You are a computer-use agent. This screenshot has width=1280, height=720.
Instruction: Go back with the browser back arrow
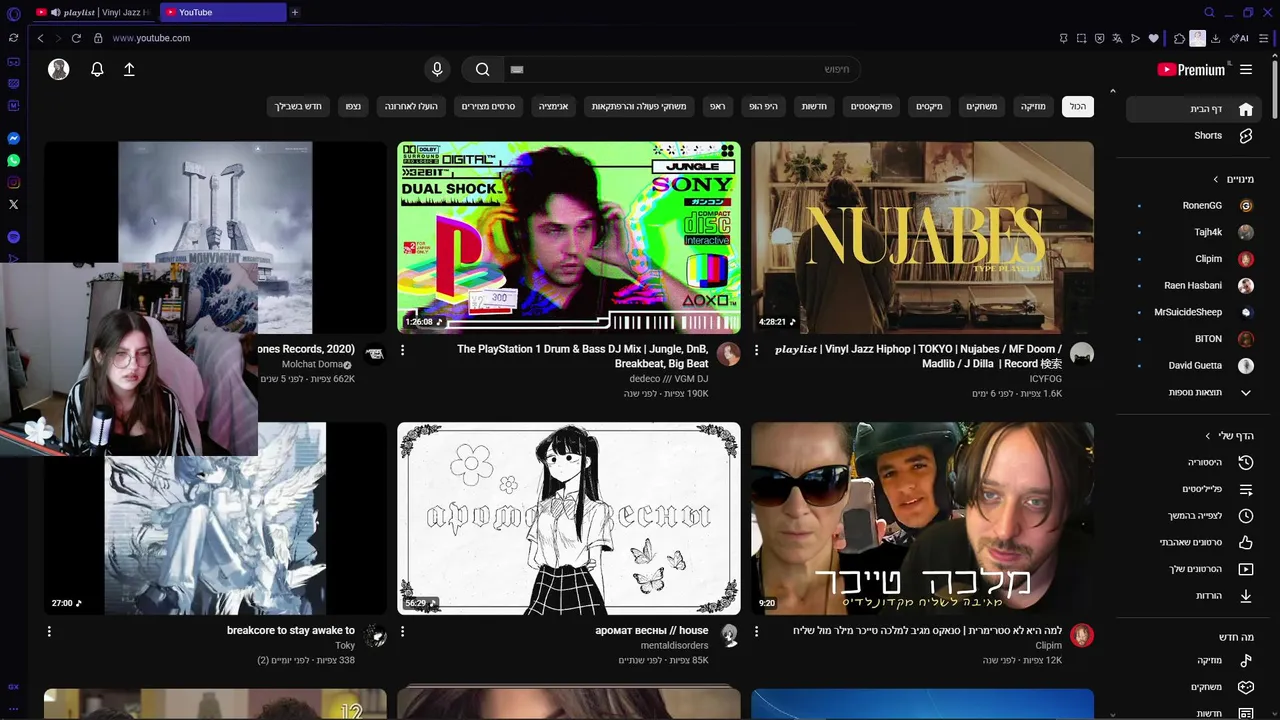pyautogui.click(x=40, y=38)
